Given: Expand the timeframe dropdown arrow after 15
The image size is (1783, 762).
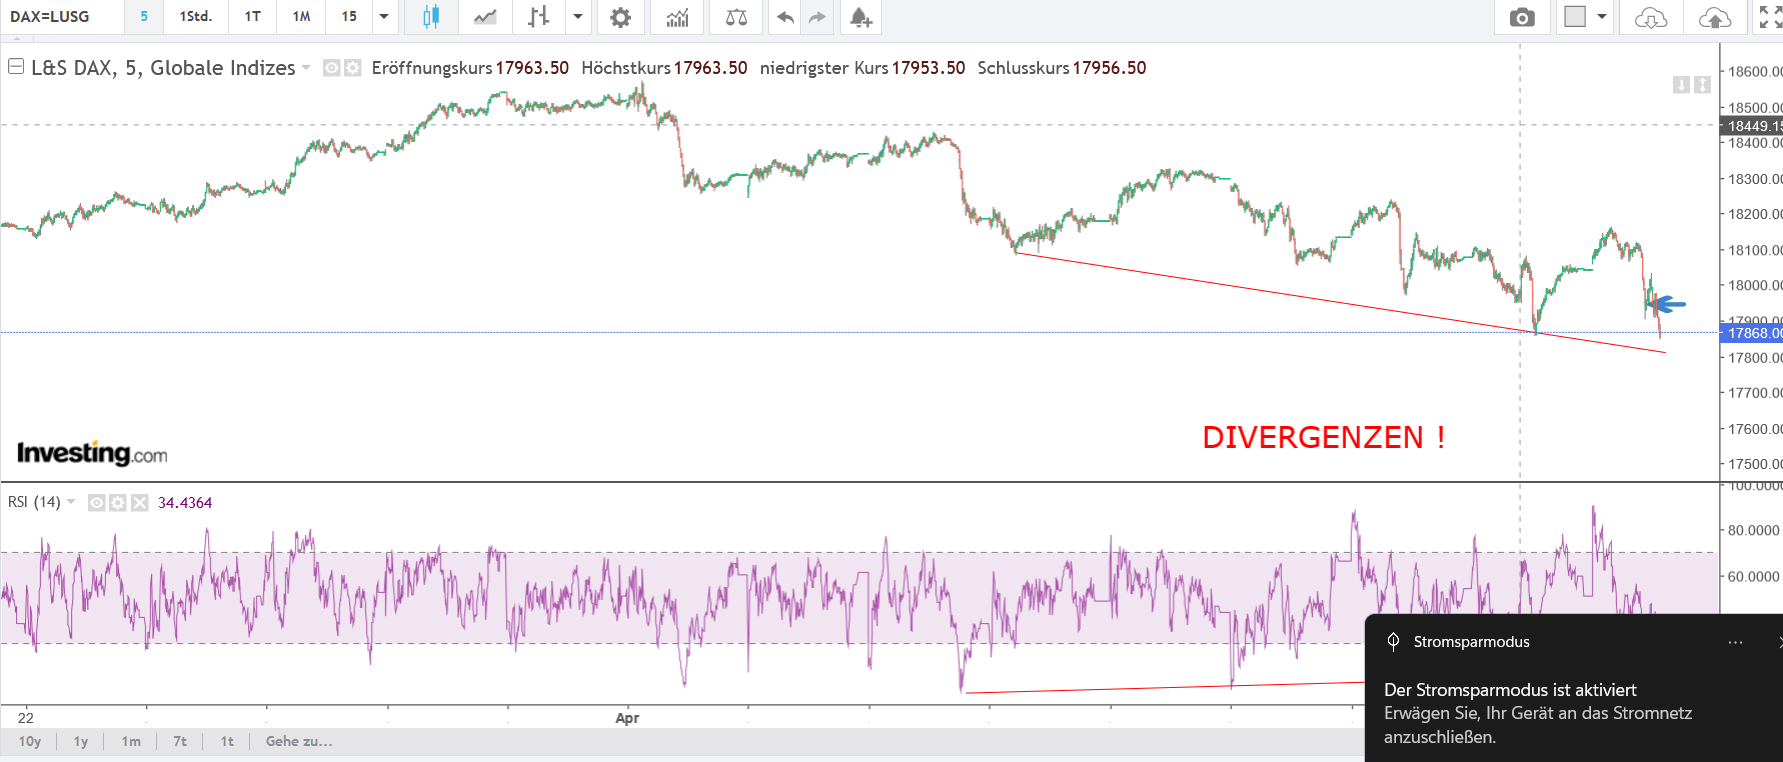Looking at the screenshot, I should click(x=384, y=17).
